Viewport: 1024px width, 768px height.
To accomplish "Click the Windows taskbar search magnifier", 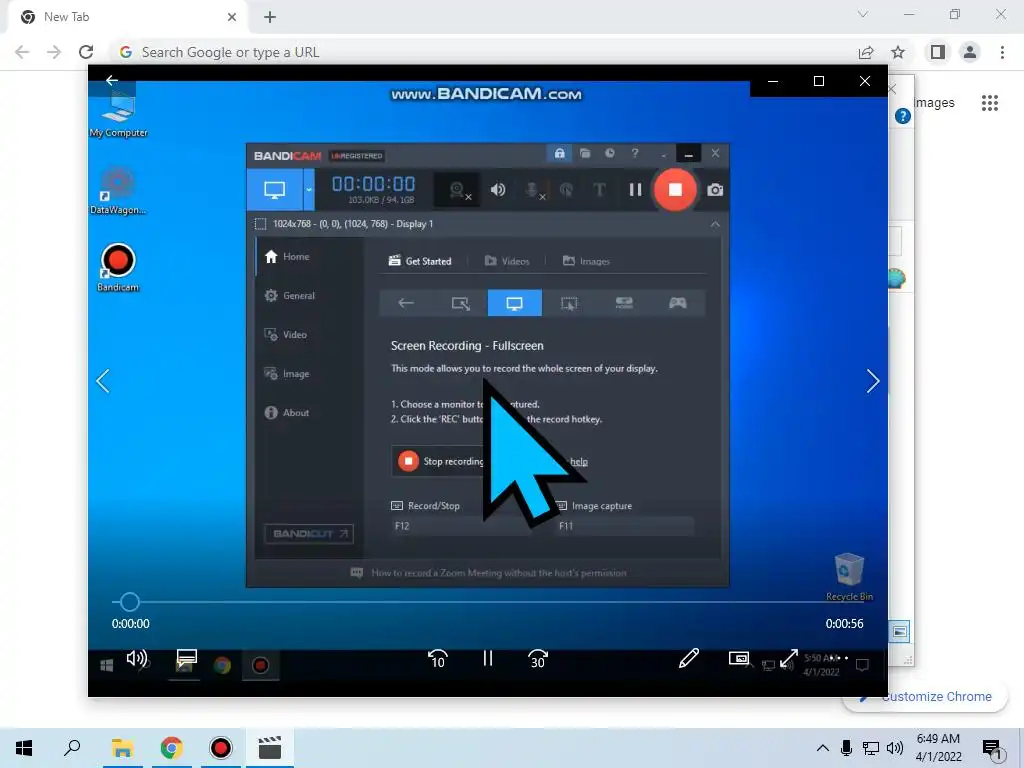I will [72, 747].
